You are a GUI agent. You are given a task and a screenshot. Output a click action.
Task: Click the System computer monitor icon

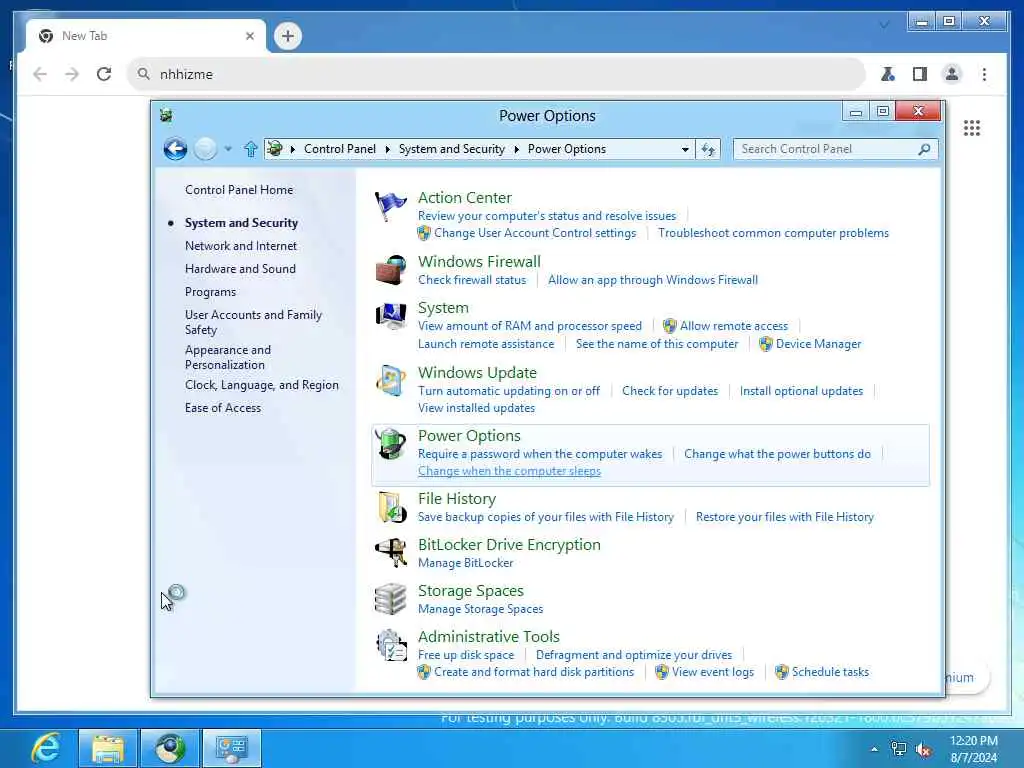pyautogui.click(x=391, y=316)
